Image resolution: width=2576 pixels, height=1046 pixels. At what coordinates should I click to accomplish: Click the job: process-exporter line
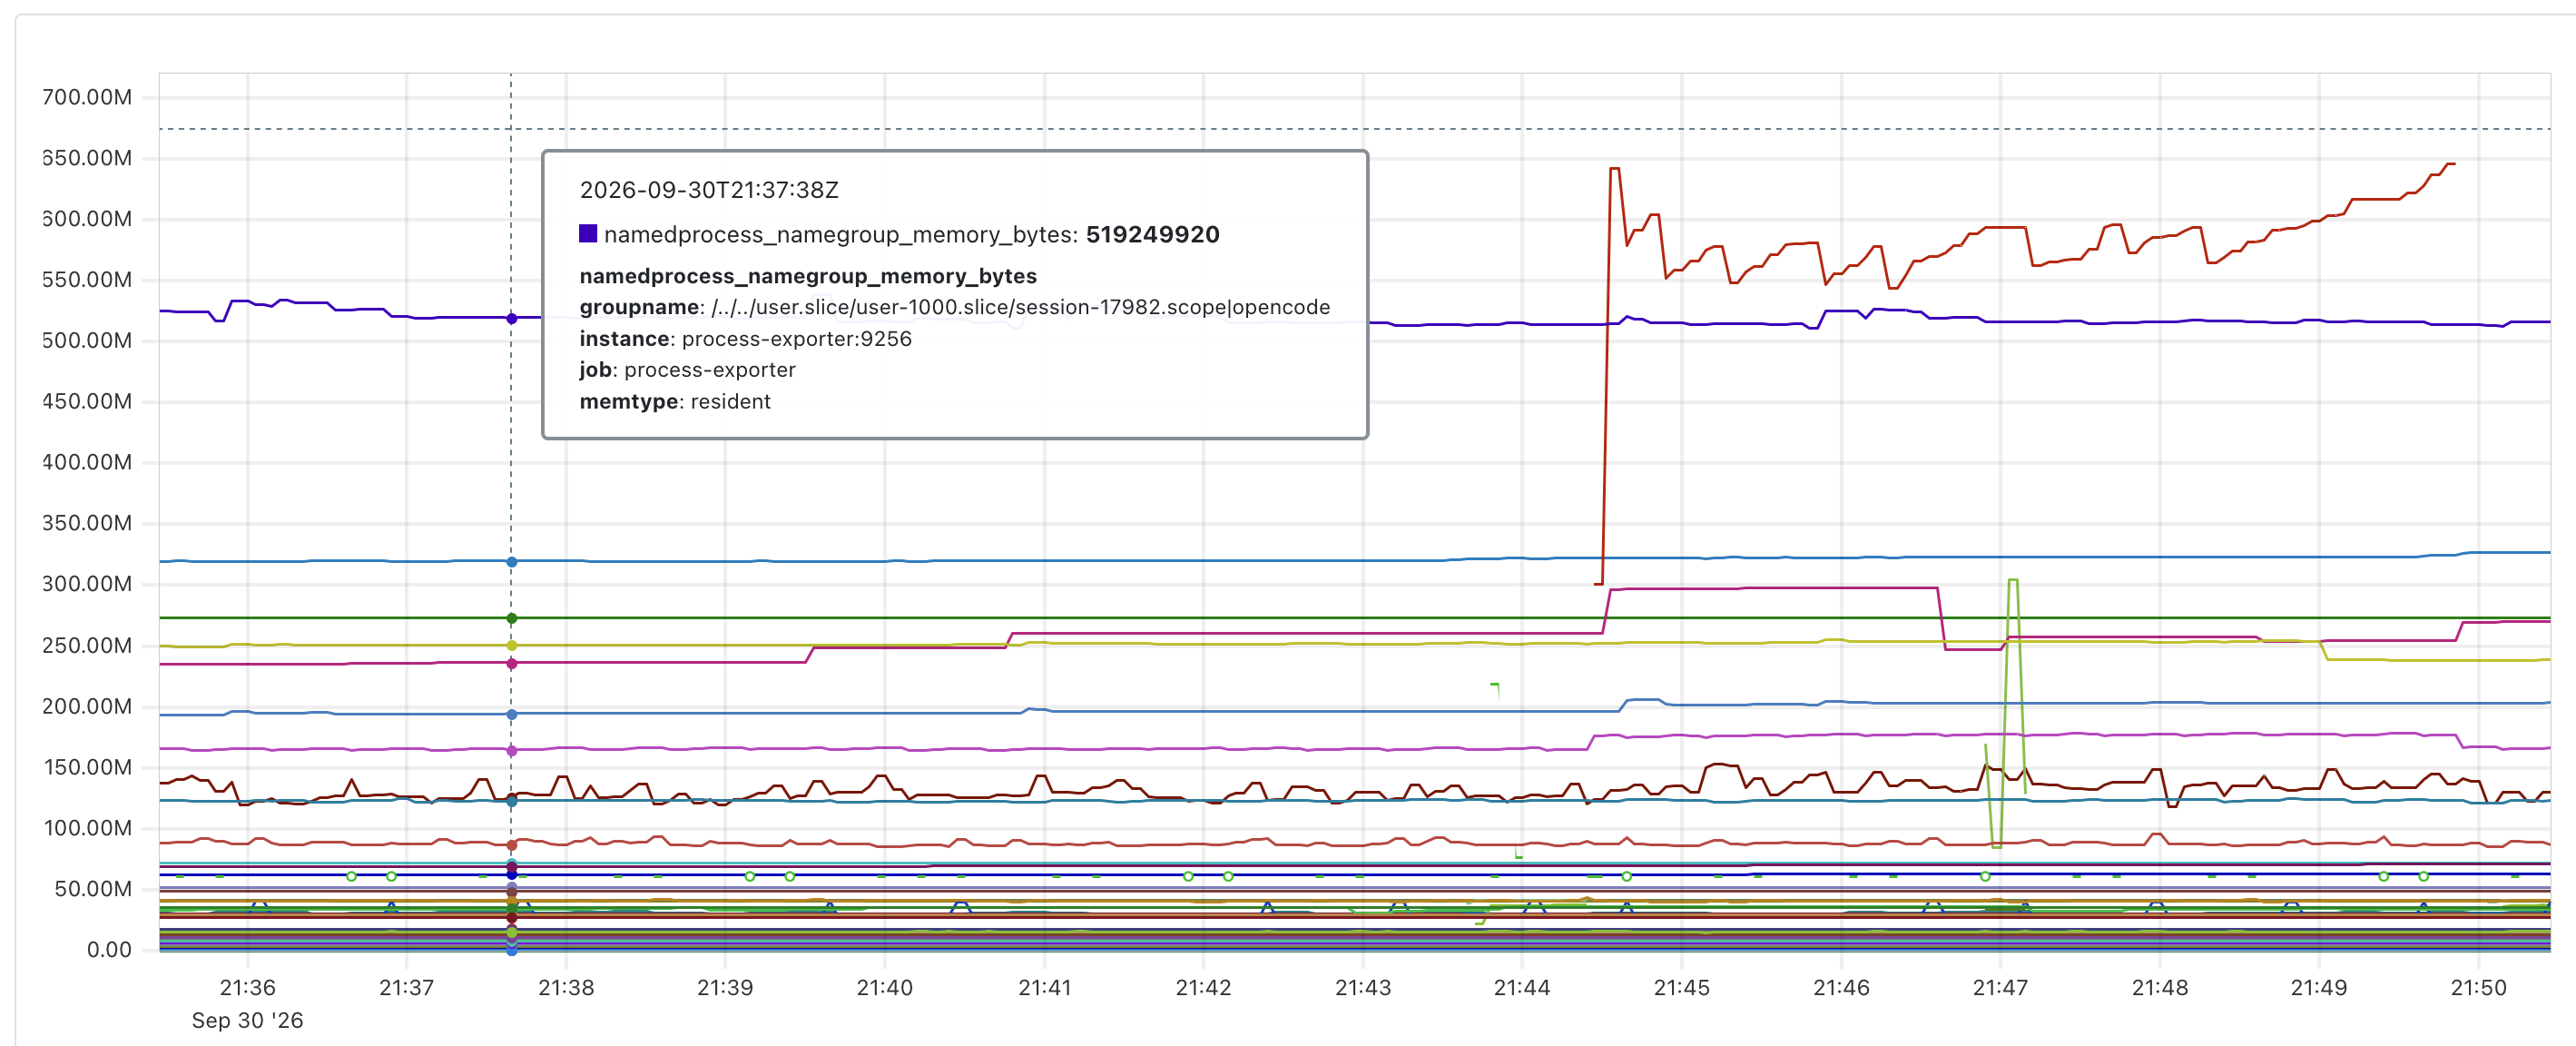point(687,370)
